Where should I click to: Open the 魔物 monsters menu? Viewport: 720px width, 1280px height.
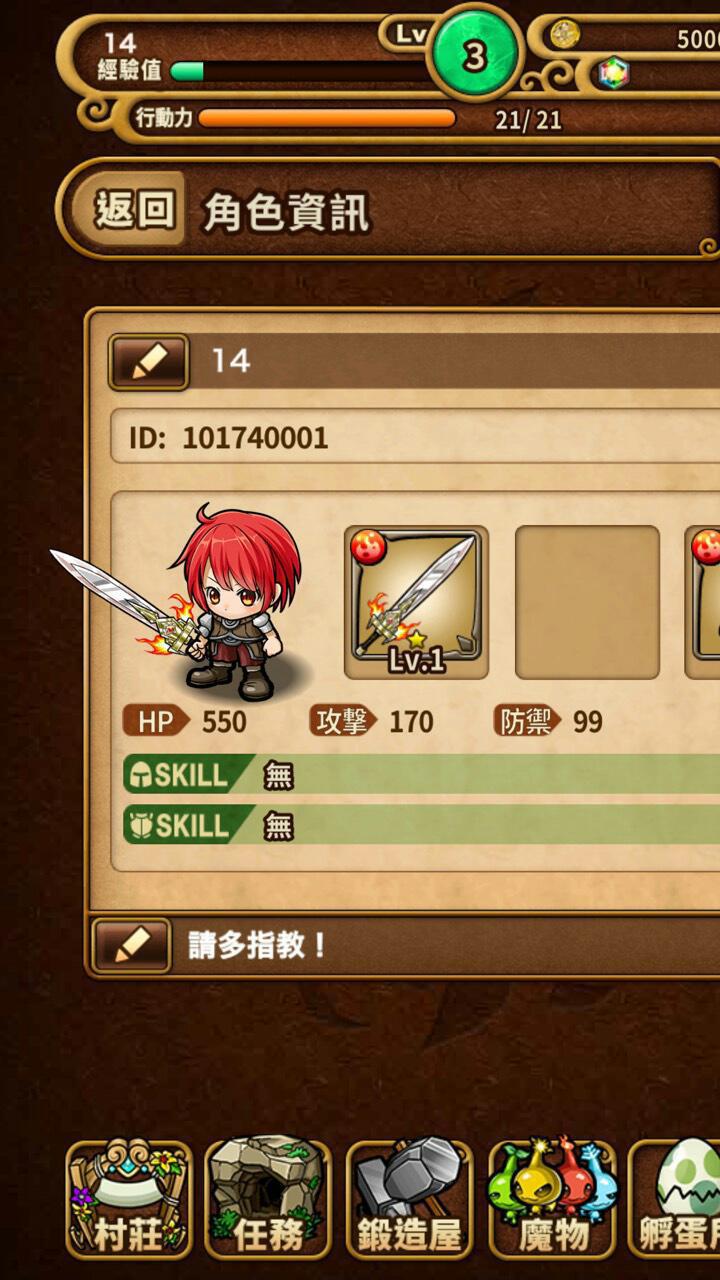552,1198
